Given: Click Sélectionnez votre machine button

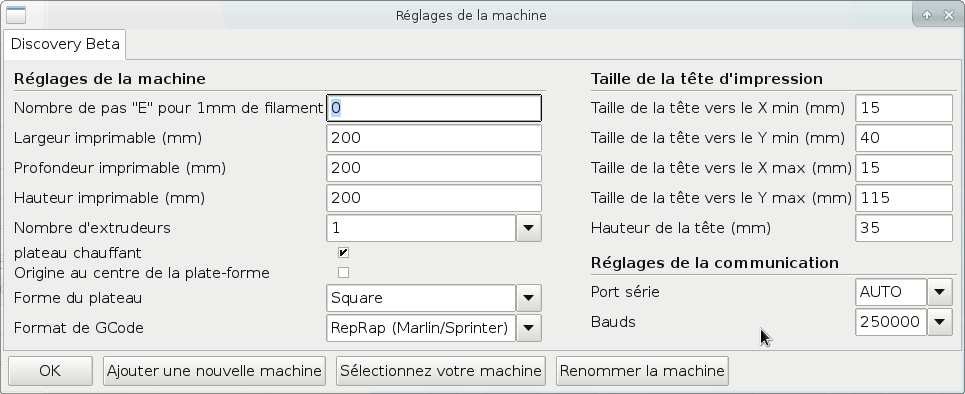Looking at the screenshot, I should [441, 371].
